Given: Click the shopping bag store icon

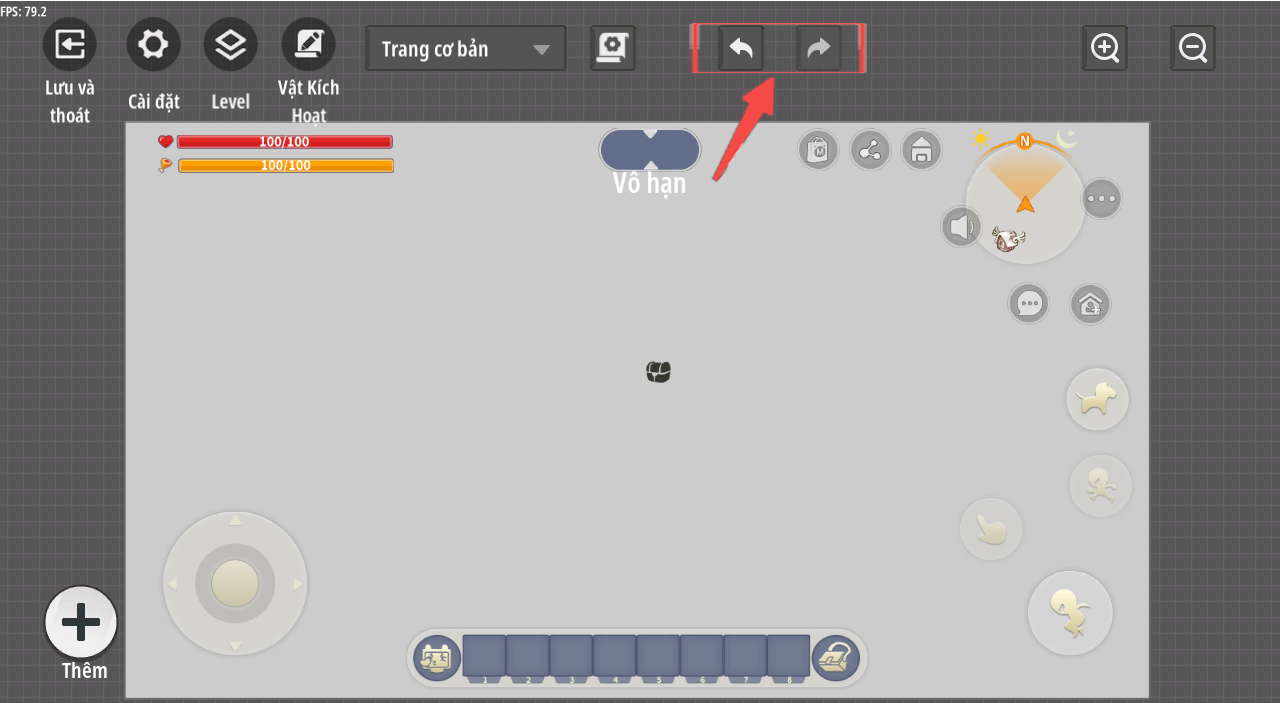Looking at the screenshot, I should 818,151.
